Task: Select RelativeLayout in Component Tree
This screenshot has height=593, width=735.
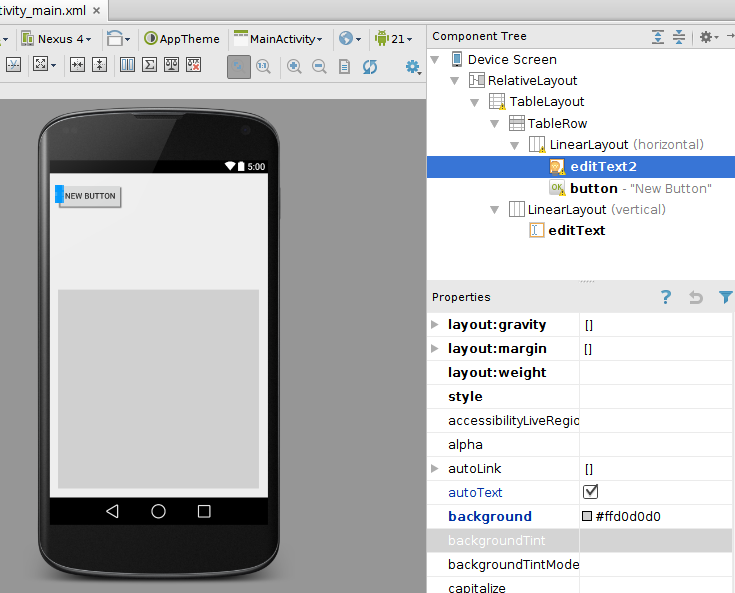Action: coord(532,81)
